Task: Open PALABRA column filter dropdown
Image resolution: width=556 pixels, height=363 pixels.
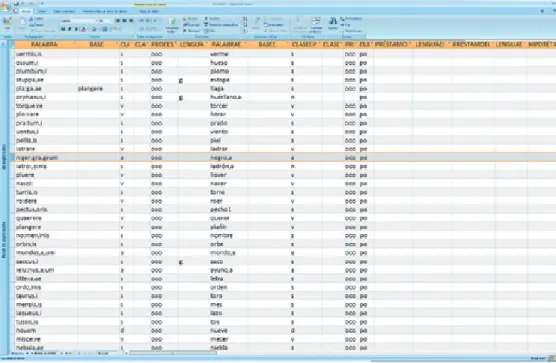Action: 74,44
